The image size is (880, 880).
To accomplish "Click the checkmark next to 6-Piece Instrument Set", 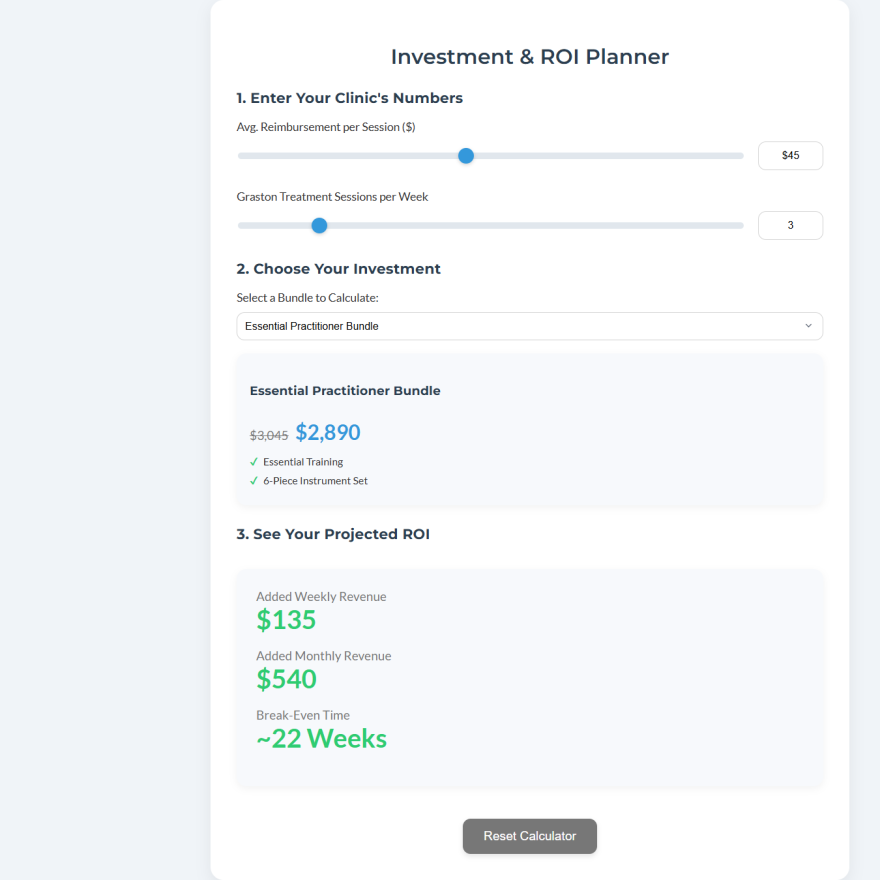I will 254,481.
